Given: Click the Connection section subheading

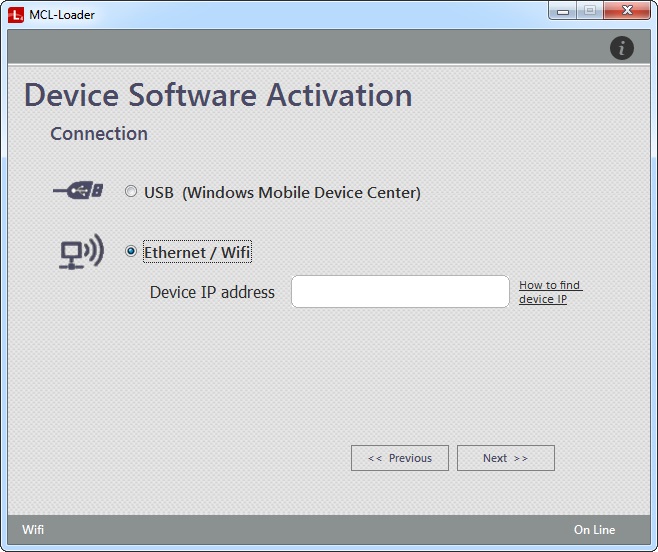Looking at the screenshot, I should coord(99,134).
